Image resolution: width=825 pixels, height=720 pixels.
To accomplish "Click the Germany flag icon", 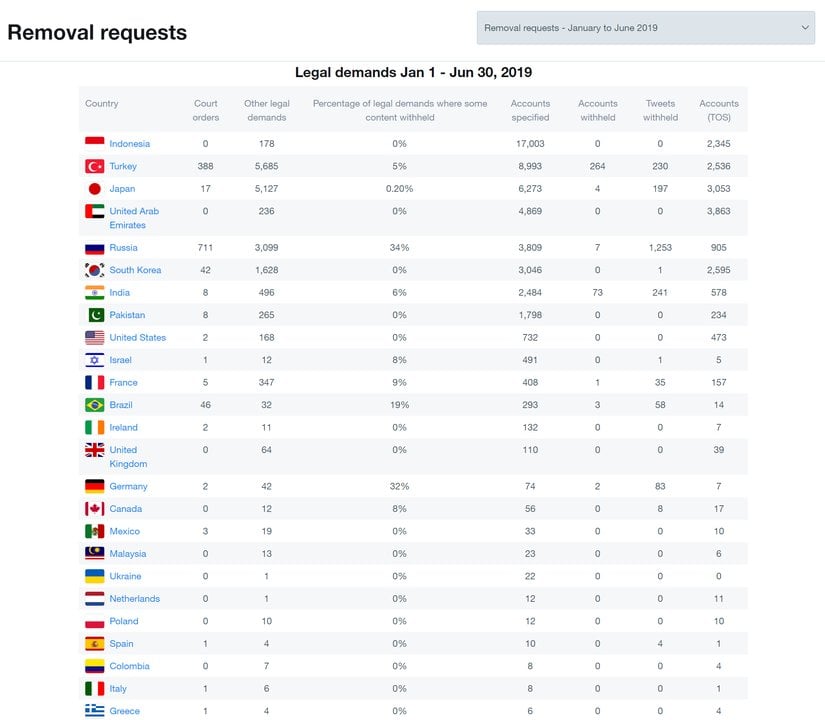I will tap(95, 486).
